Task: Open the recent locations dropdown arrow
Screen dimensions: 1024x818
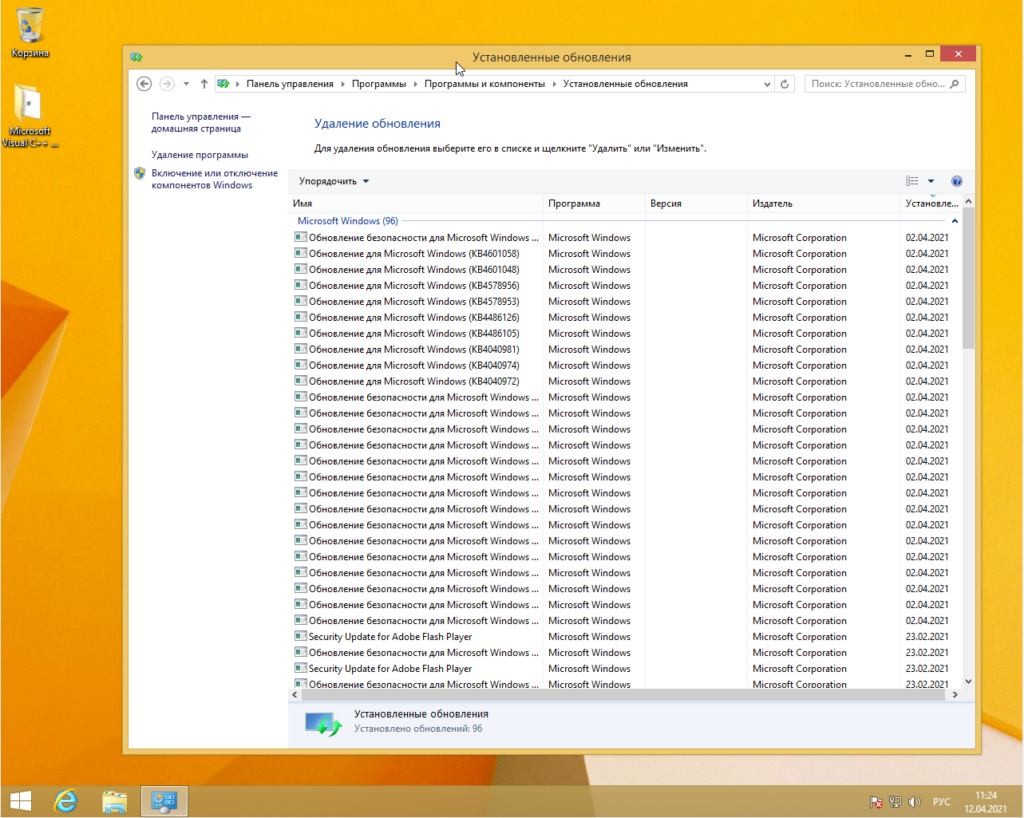Action: (186, 84)
